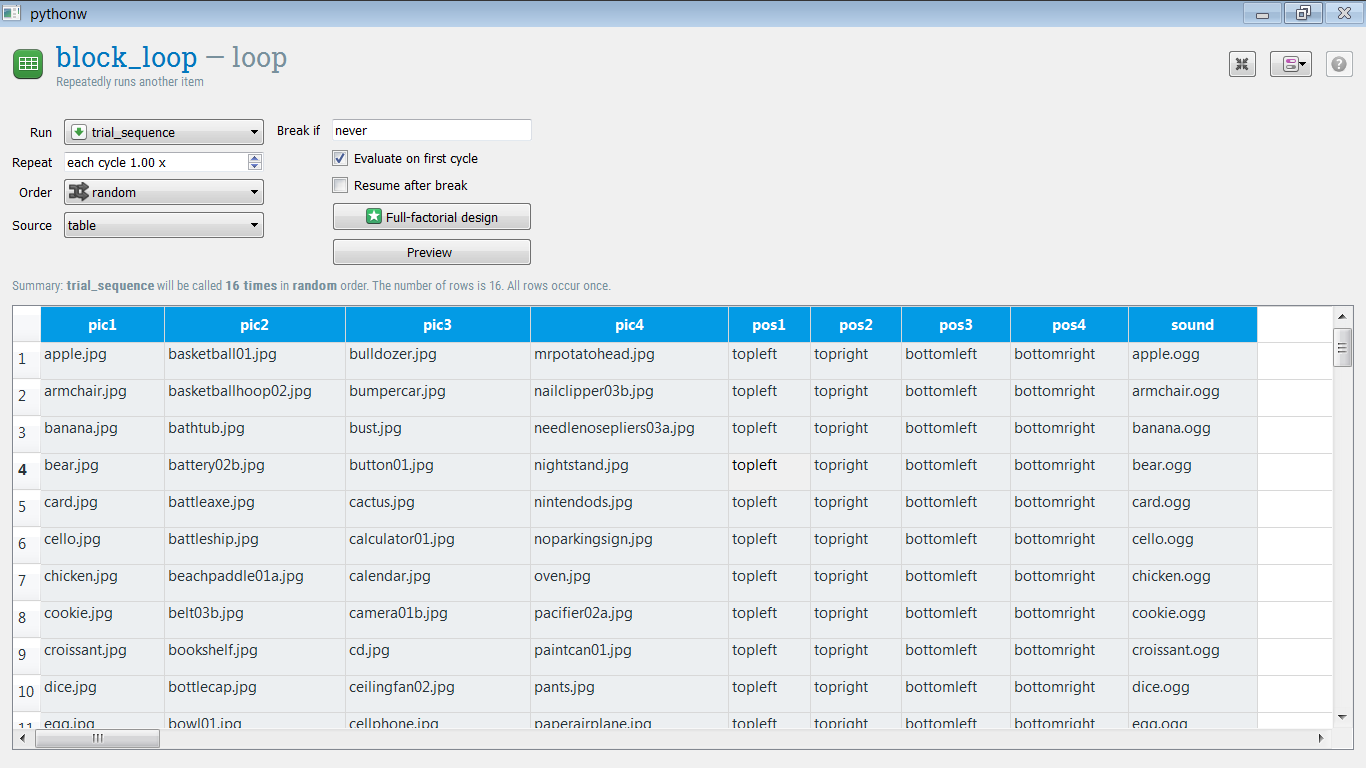Enable Resume after break checkbox
1366x768 pixels.
coord(340,185)
